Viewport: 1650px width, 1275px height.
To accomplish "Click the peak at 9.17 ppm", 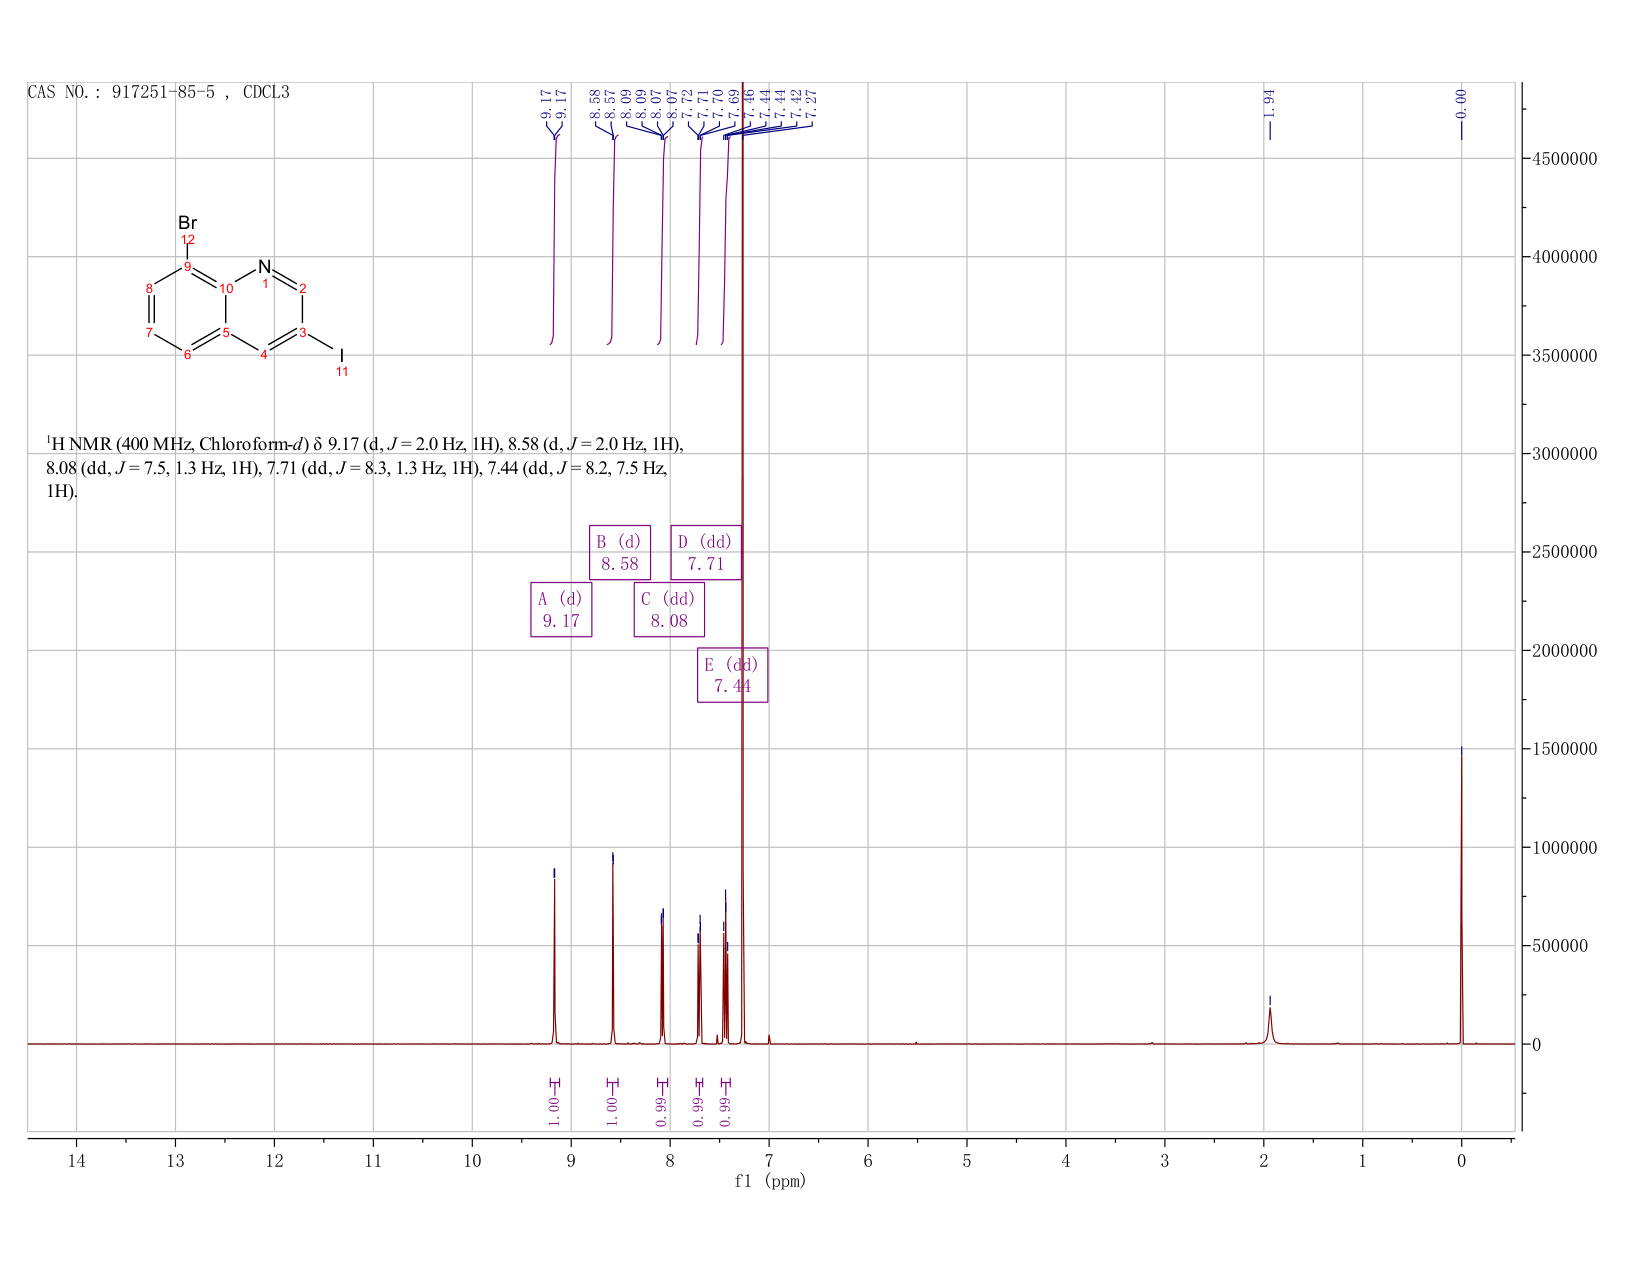I will pyautogui.click(x=554, y=960).
